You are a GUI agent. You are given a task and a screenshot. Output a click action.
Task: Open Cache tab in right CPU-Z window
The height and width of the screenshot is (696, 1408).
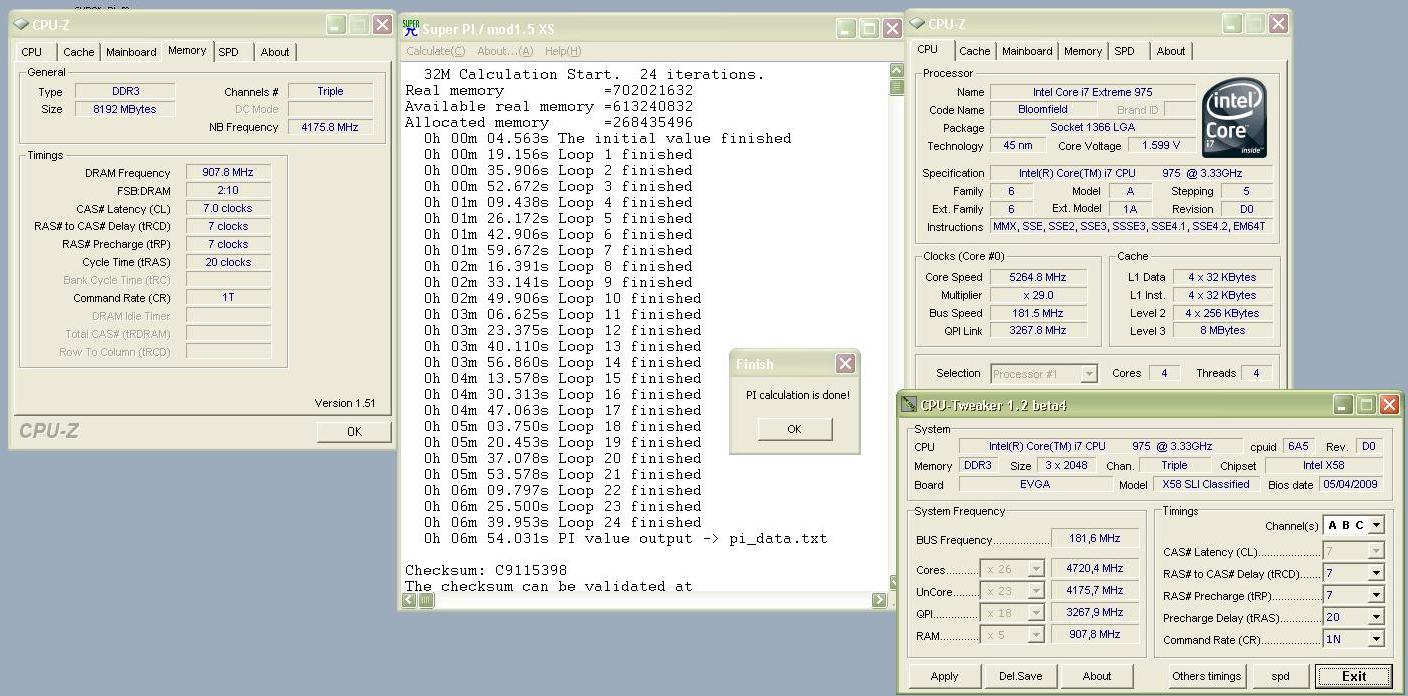coord(975,51)
